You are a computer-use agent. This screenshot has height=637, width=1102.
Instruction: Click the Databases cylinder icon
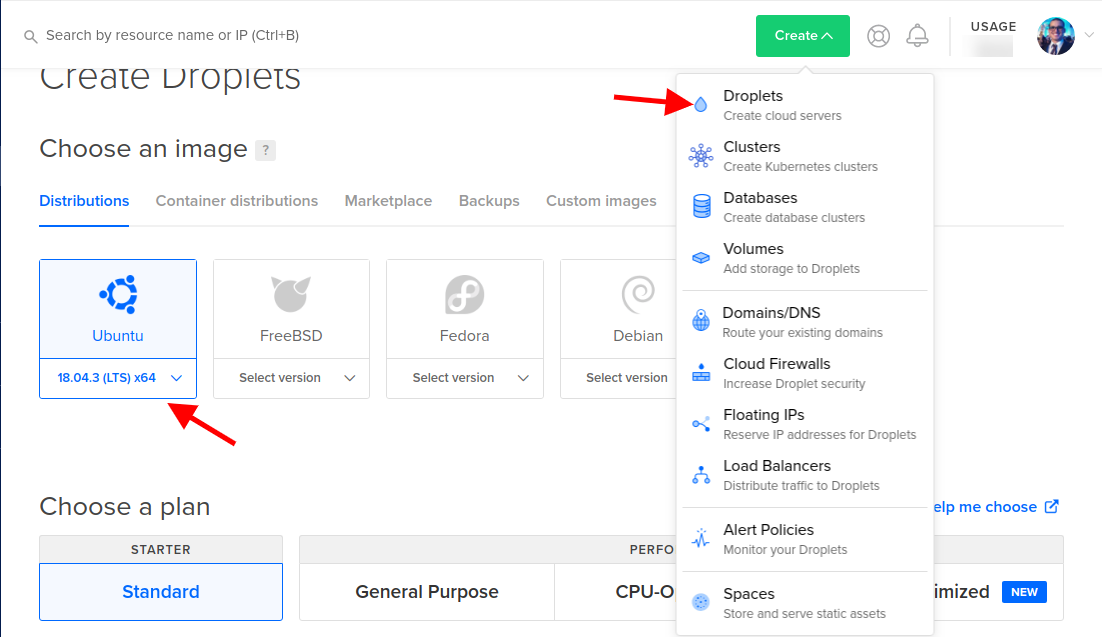701,207
